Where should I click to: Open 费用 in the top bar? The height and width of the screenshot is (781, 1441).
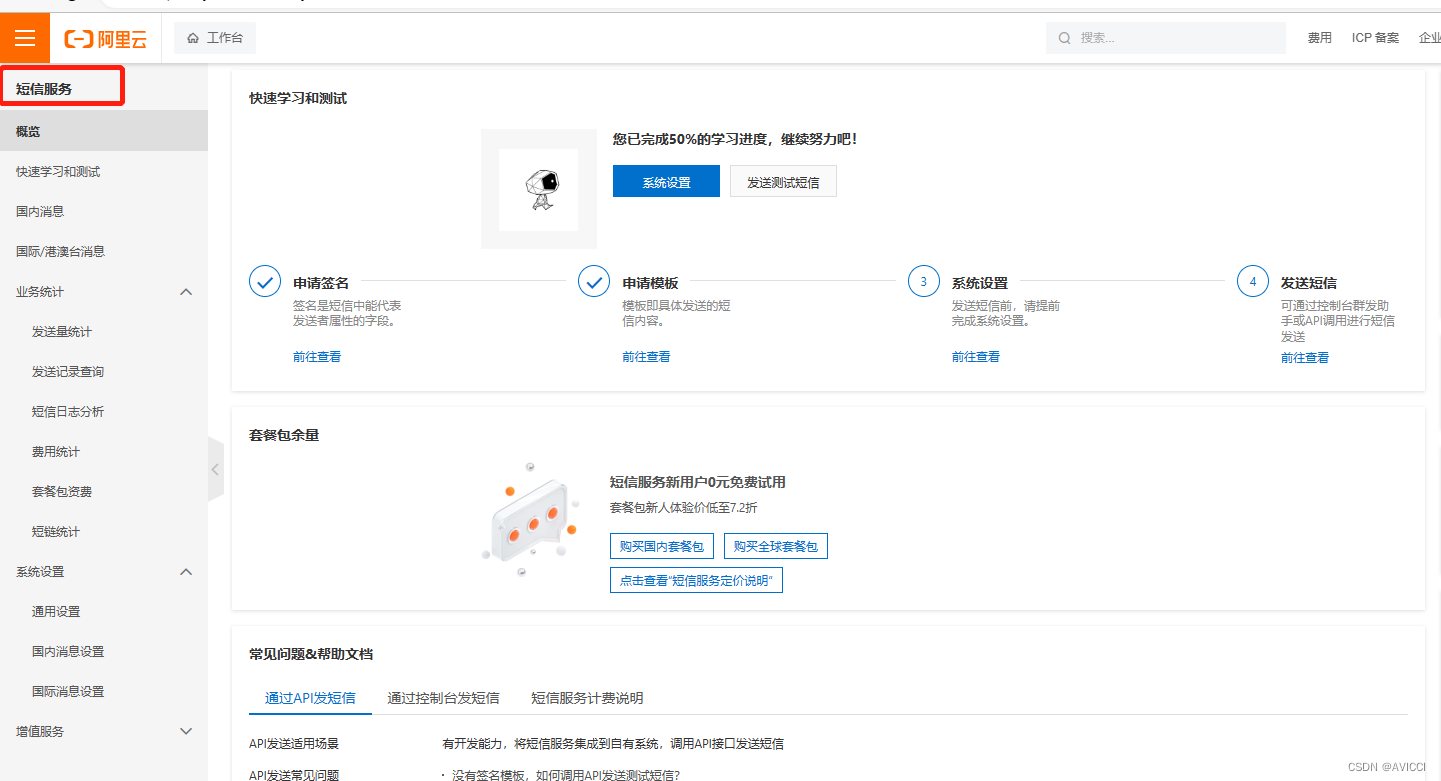1320,38
